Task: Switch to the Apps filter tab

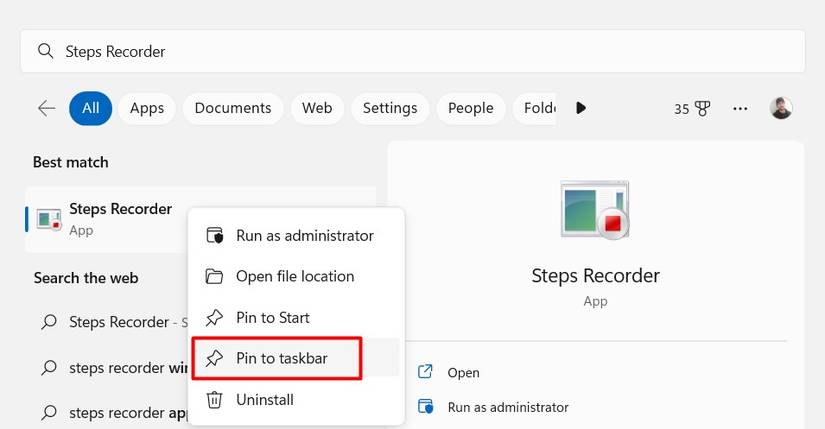Action: tap(147, 108)
